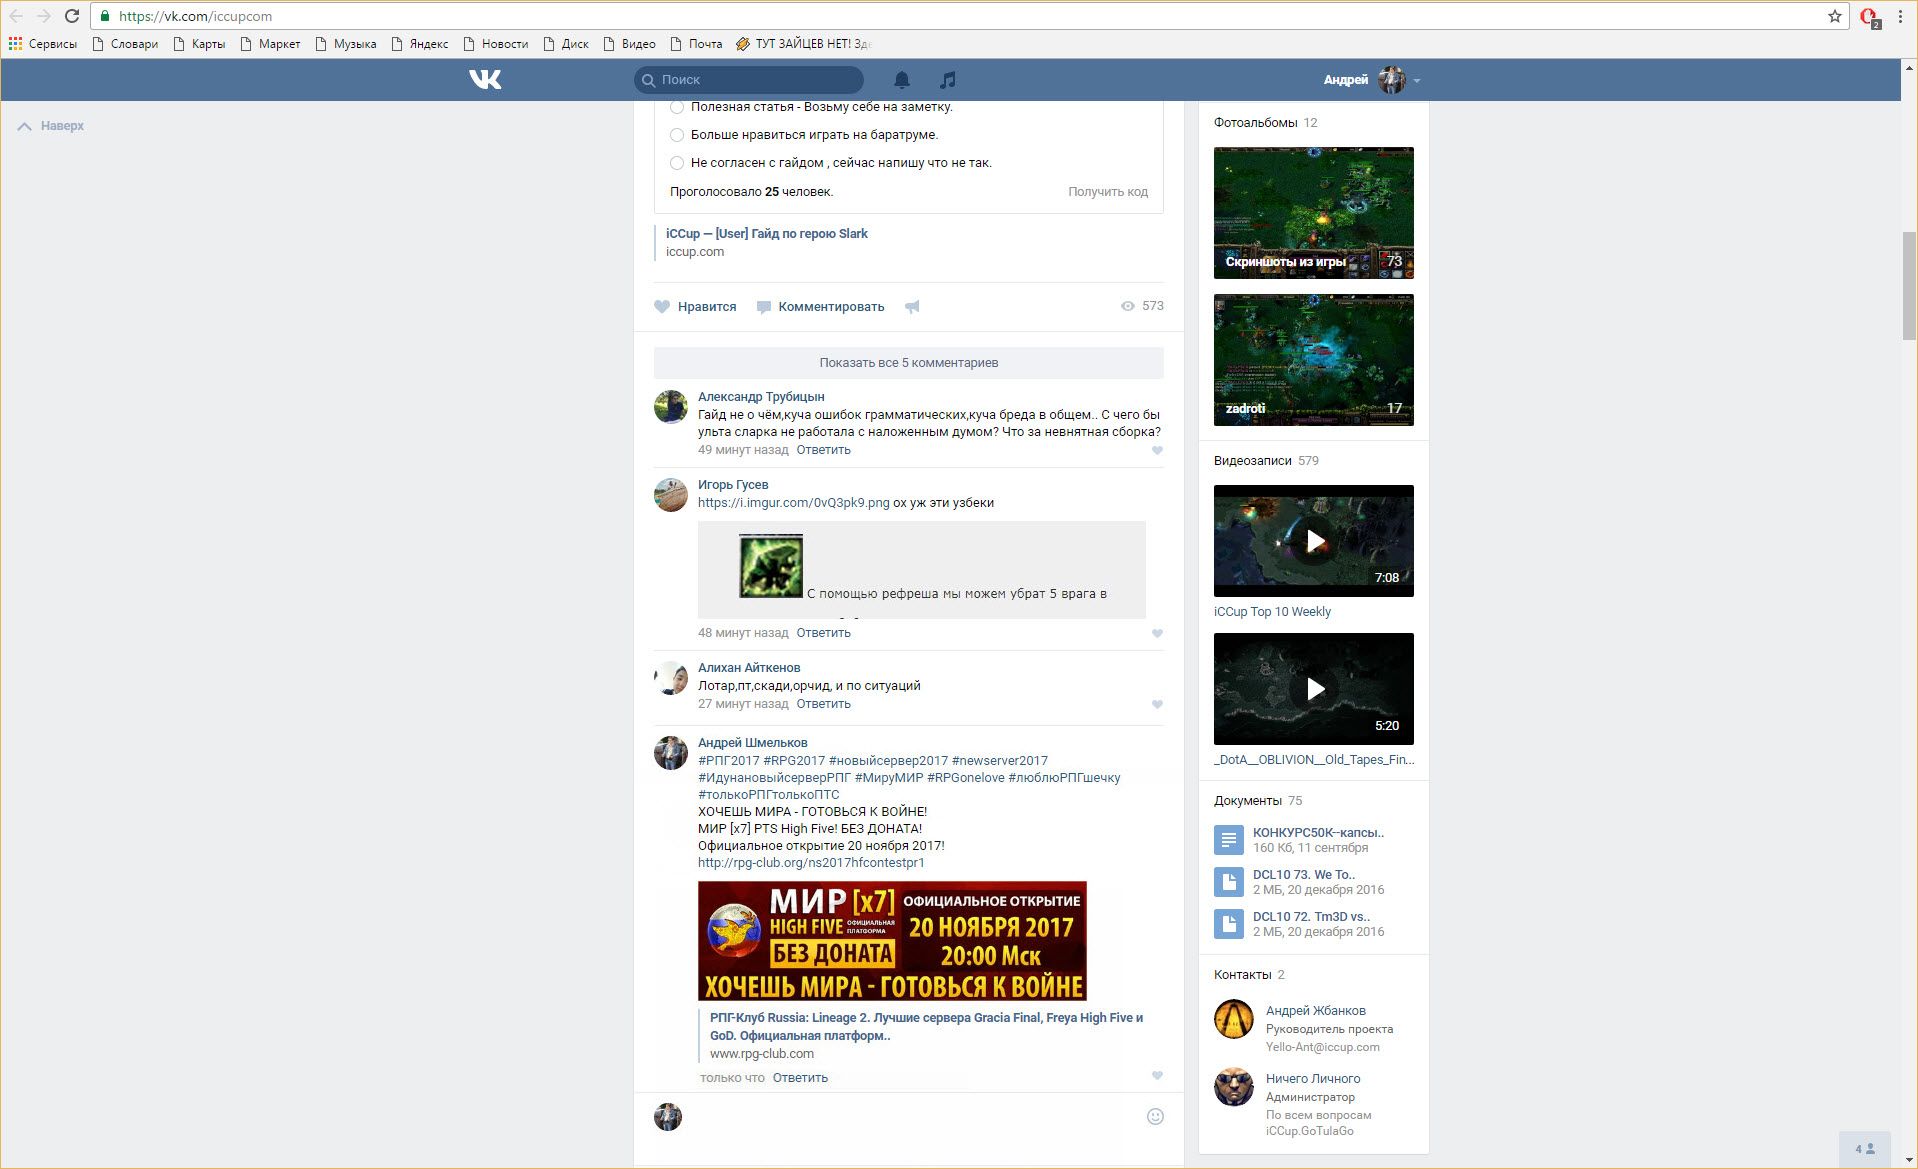Viewport: 1918px width, 1169px height.
Task: Bookmark page with star icon
Action: (1834, 16)
